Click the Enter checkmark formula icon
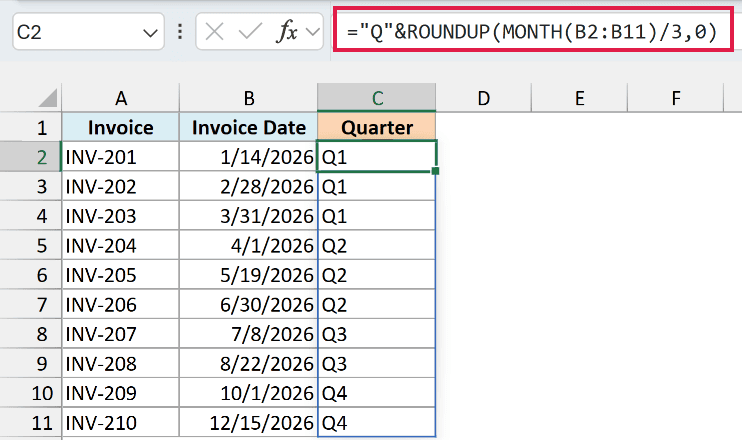 [x=250, y=32]
